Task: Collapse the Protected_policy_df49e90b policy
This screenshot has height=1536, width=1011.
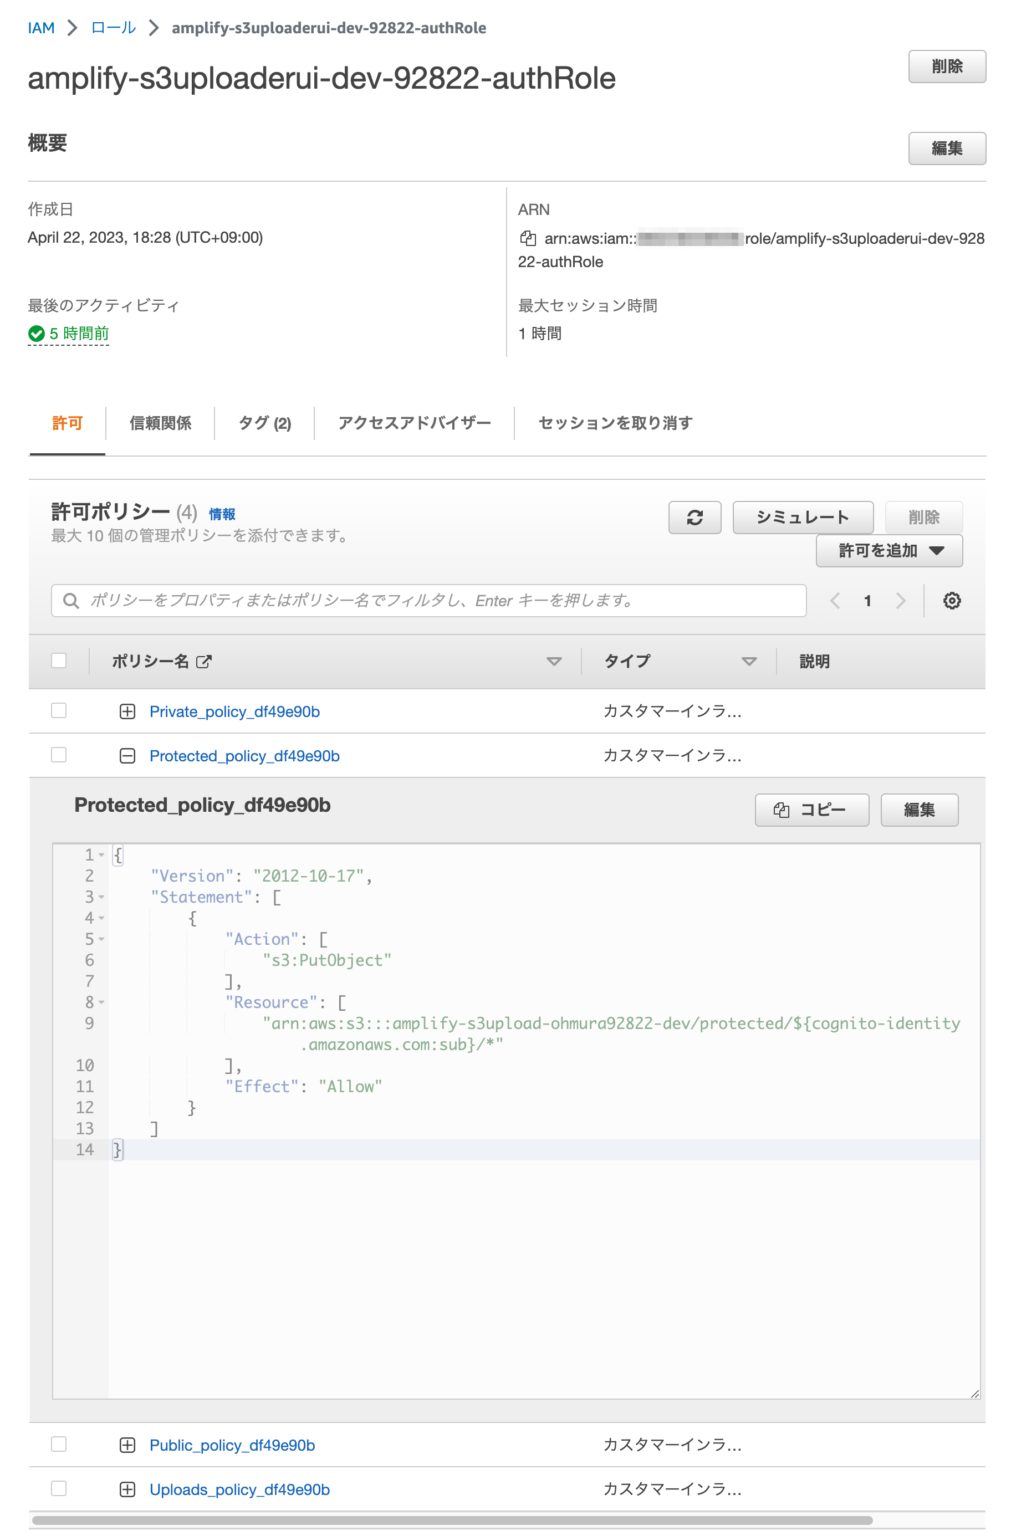Action: coord(127,755)
